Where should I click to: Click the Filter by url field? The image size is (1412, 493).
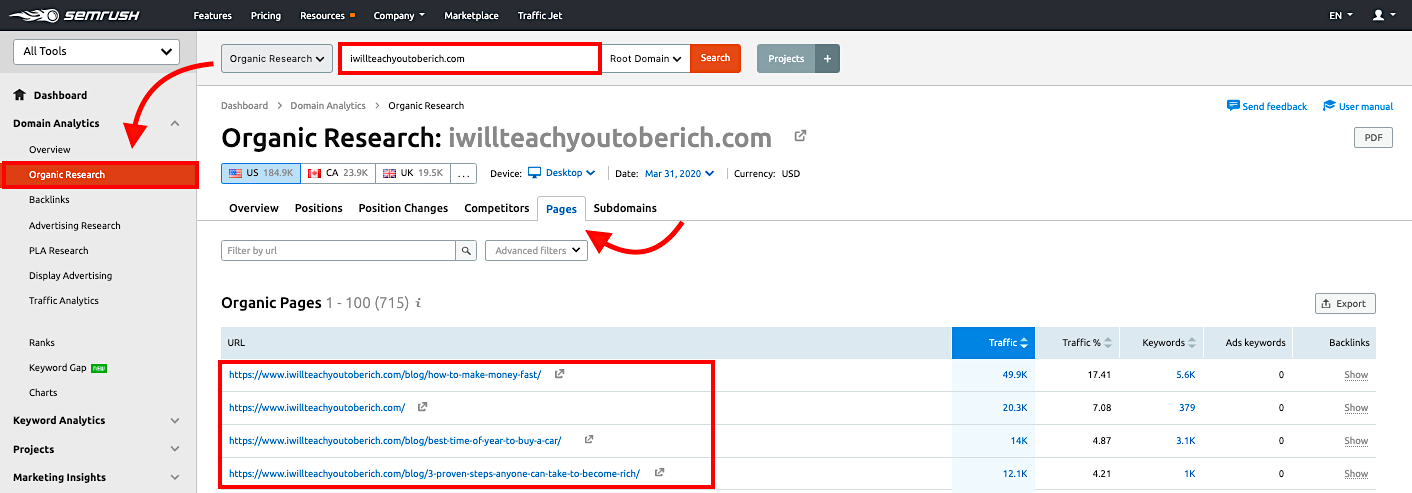click(x=339, y=251)
